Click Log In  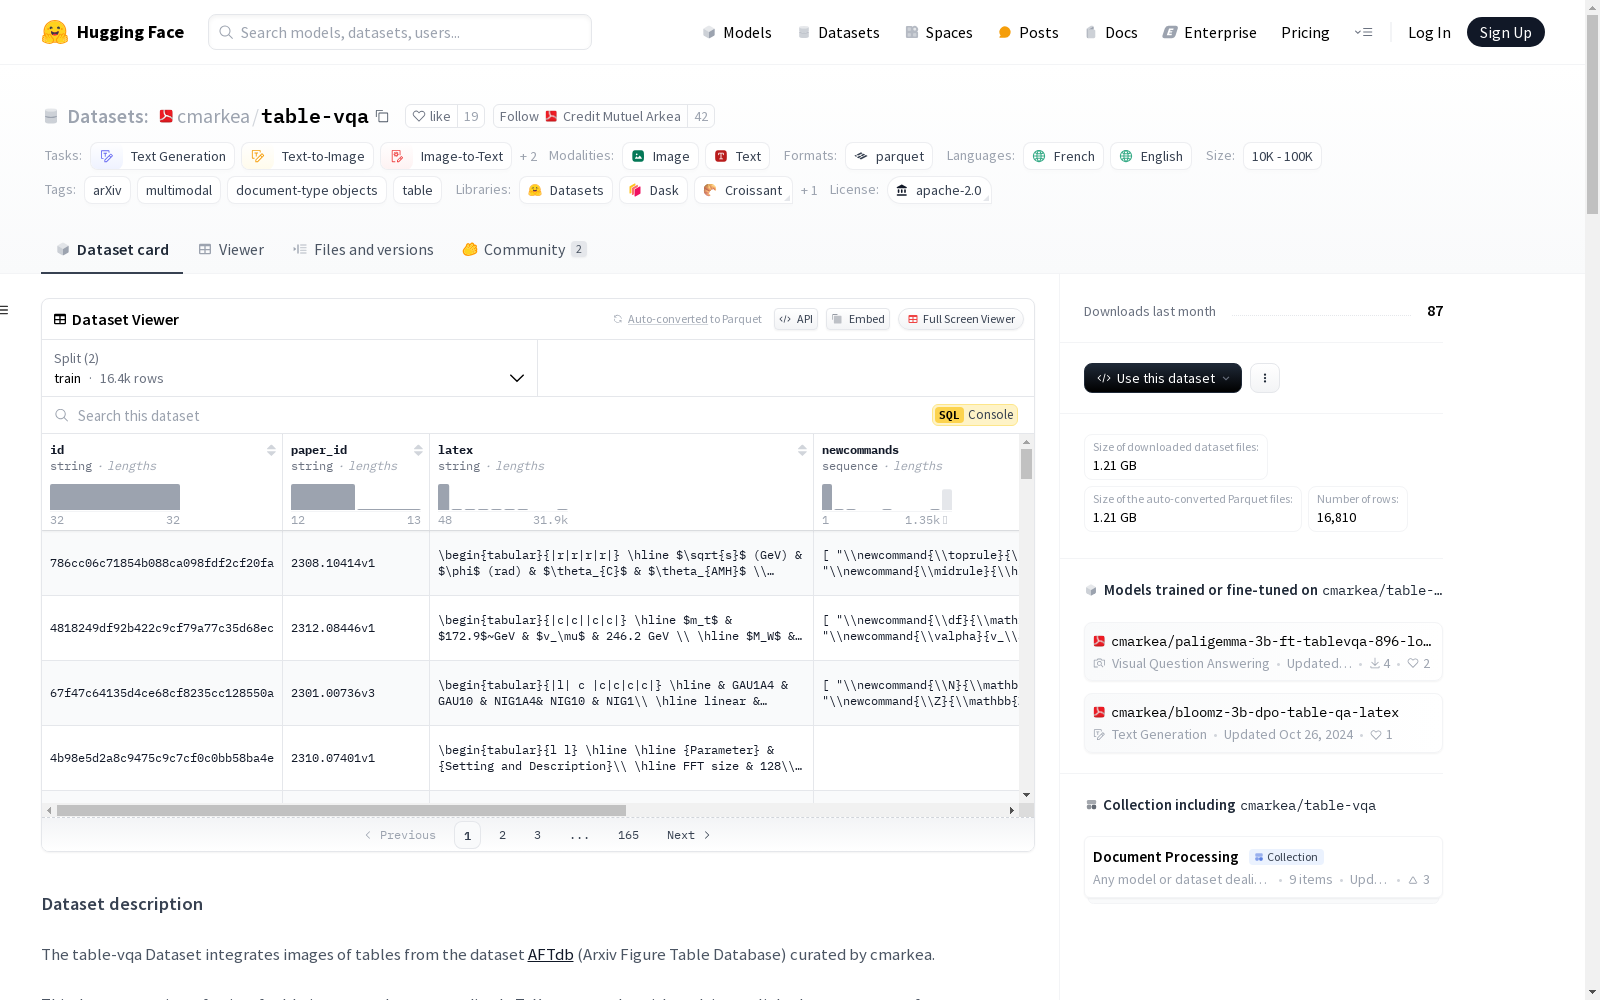click(1429, 32)
